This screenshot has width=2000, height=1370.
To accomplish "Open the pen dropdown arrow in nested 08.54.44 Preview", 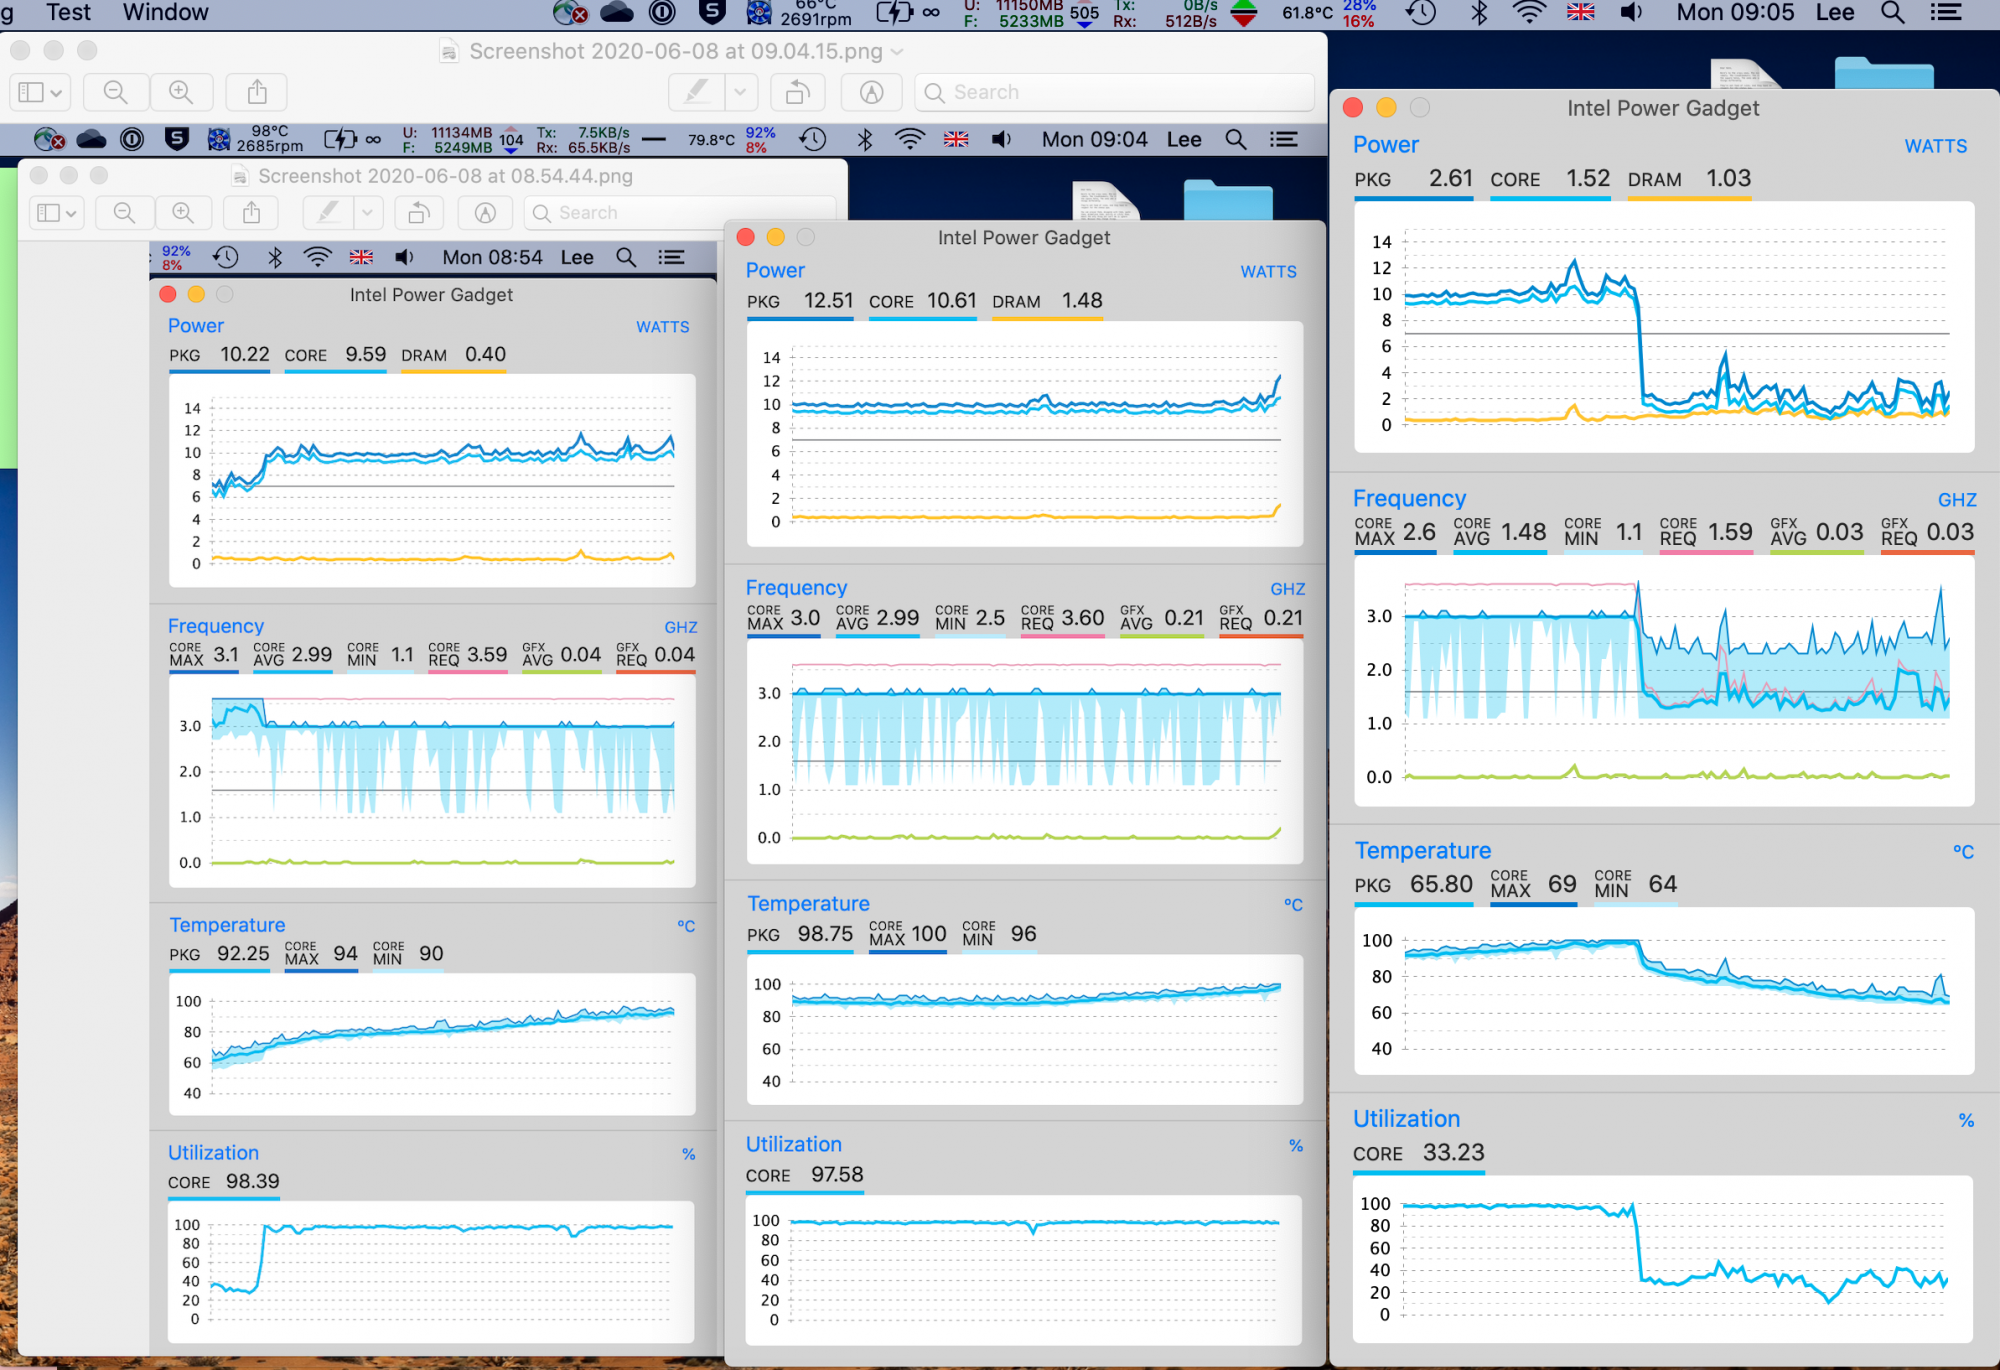I will click(367, 213).
